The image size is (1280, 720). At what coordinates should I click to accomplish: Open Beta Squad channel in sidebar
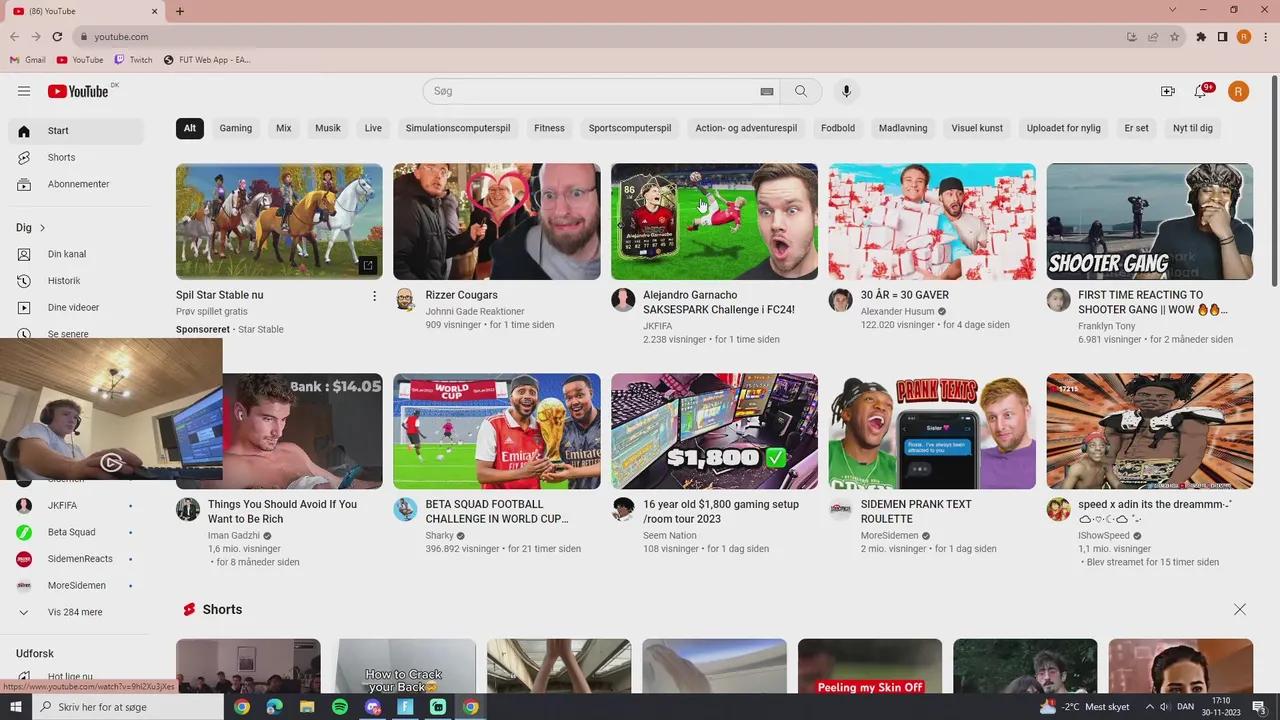pos(72,532)
